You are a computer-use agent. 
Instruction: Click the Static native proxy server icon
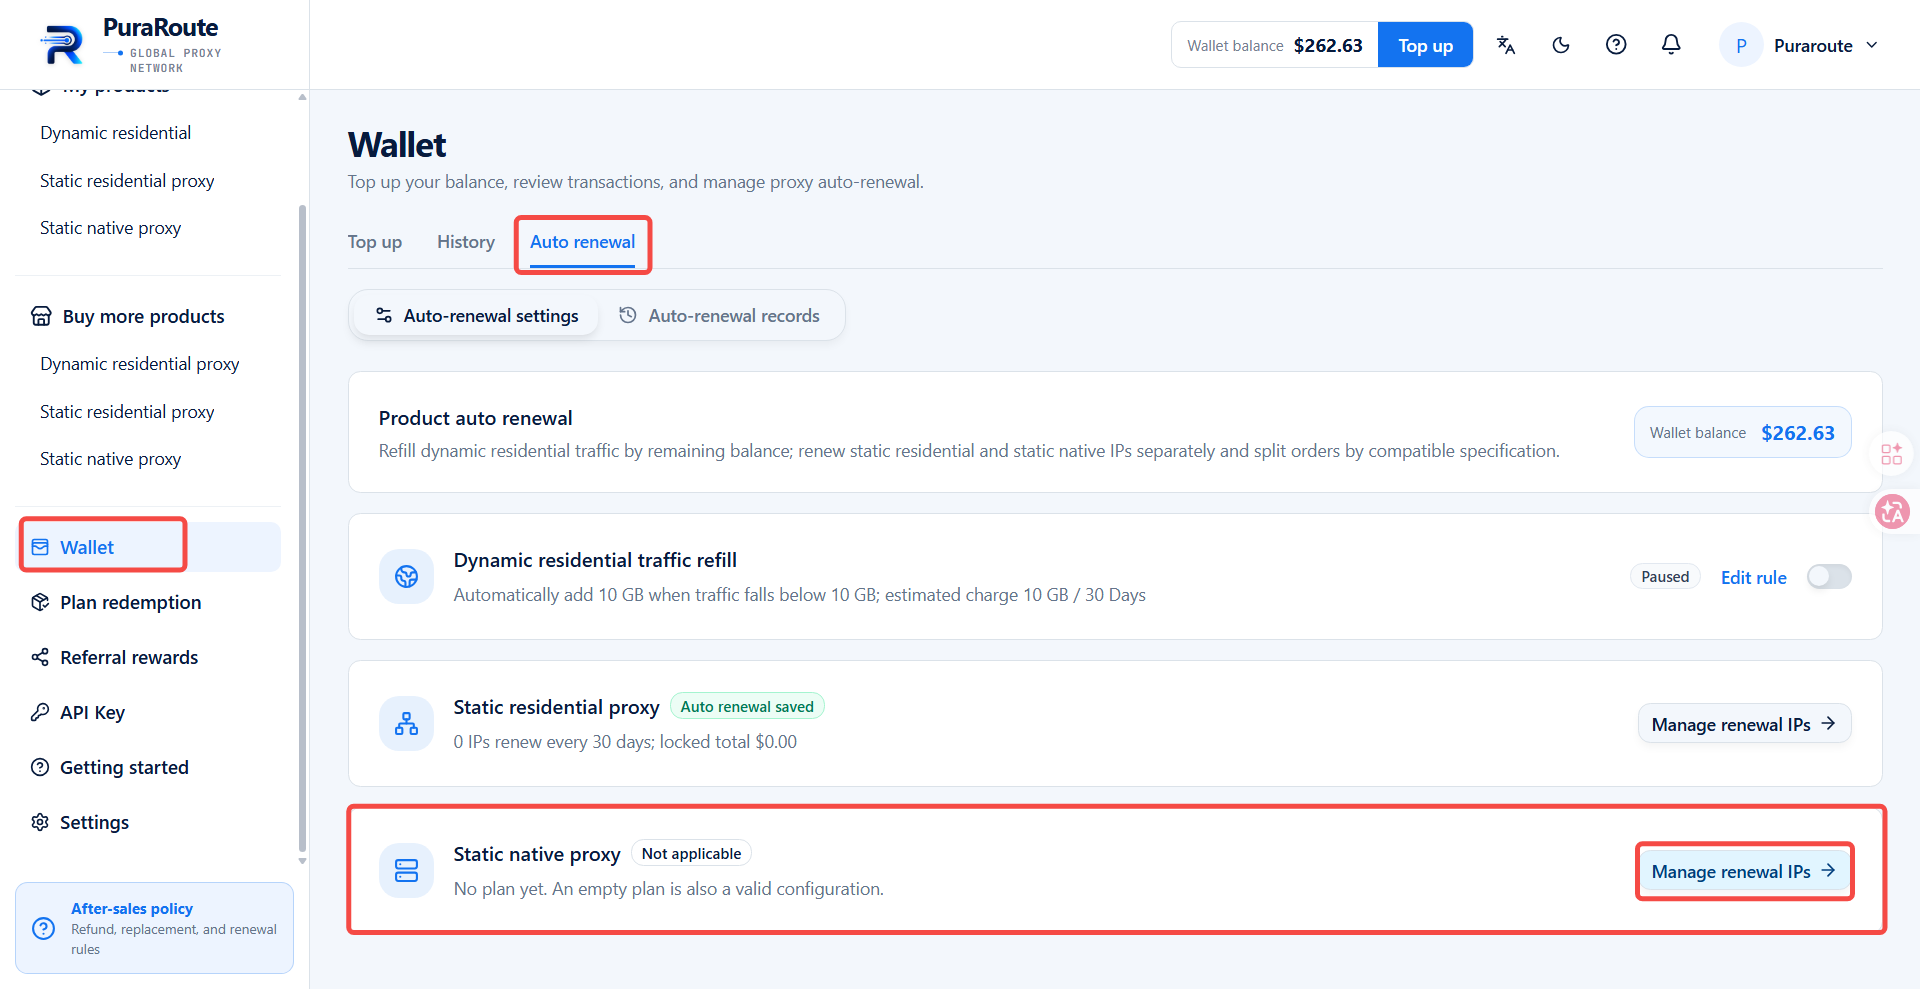(406, 870)
